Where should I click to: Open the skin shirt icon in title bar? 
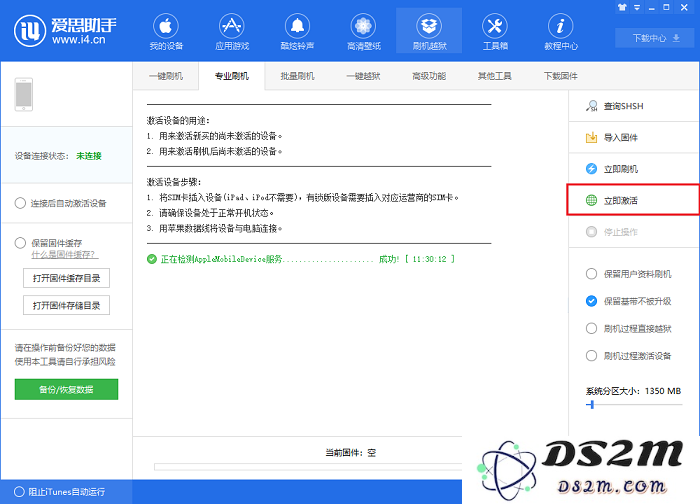click(622, 7)
